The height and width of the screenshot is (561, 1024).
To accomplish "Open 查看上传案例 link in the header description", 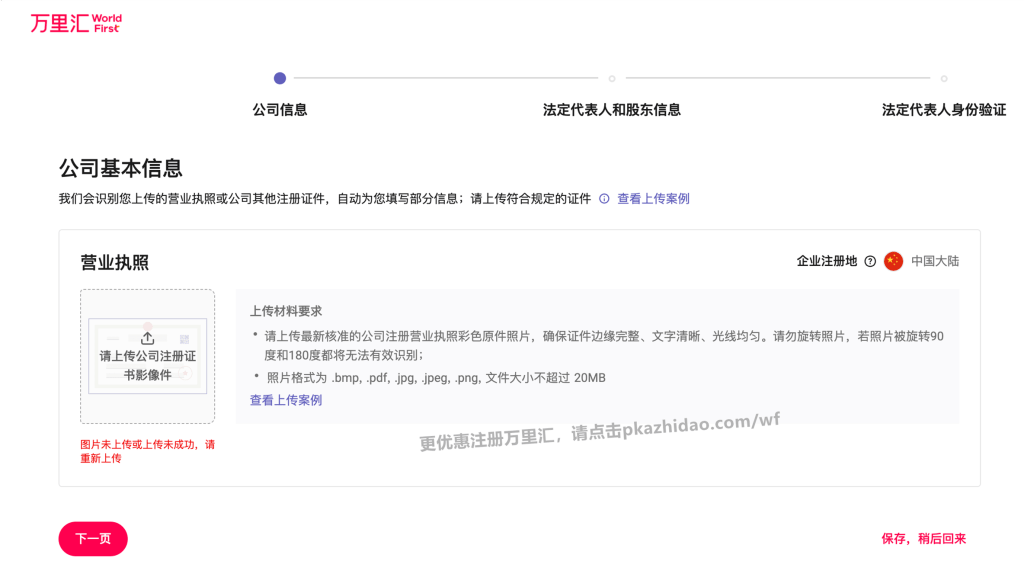I will click(x=653, y=199).
